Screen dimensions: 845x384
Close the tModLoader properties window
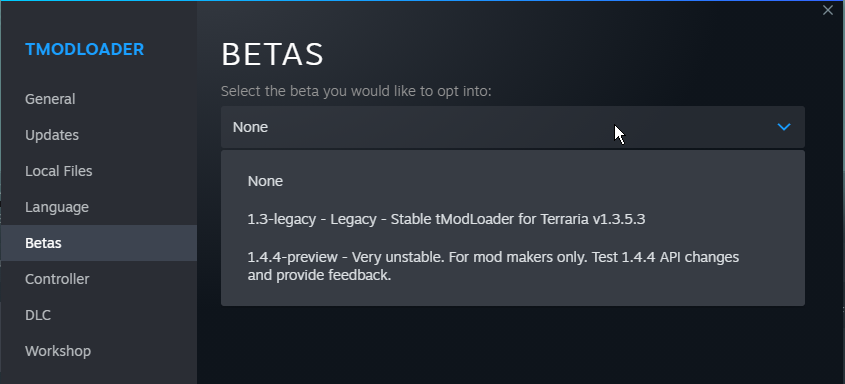828,10
